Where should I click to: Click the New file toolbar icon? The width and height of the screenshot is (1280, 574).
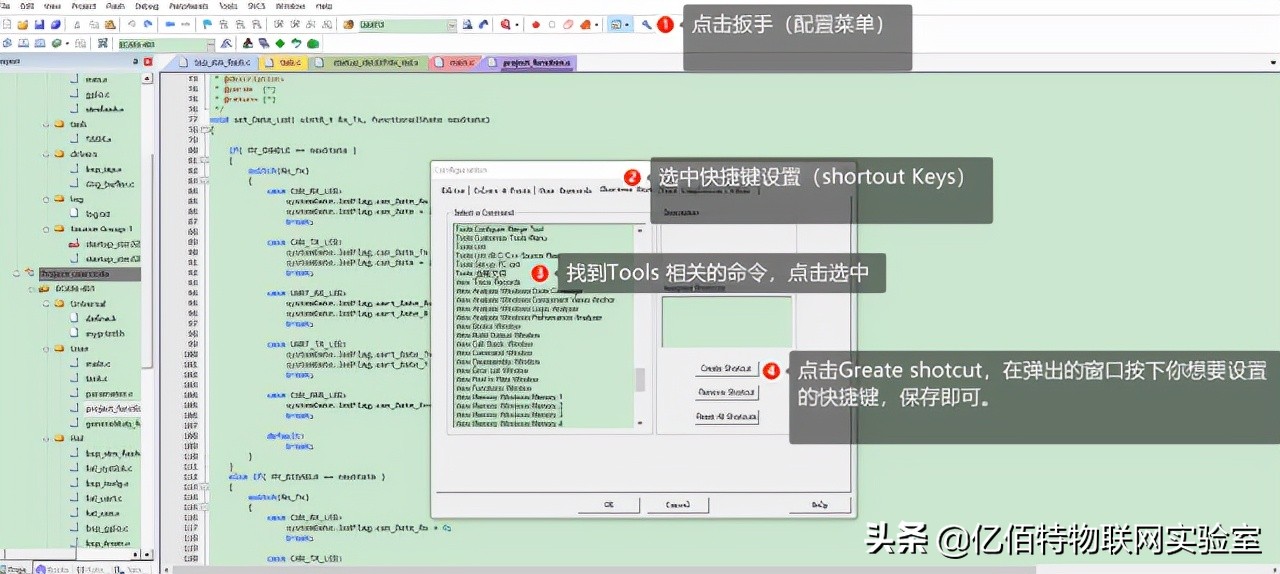click(x=7, y=24)
